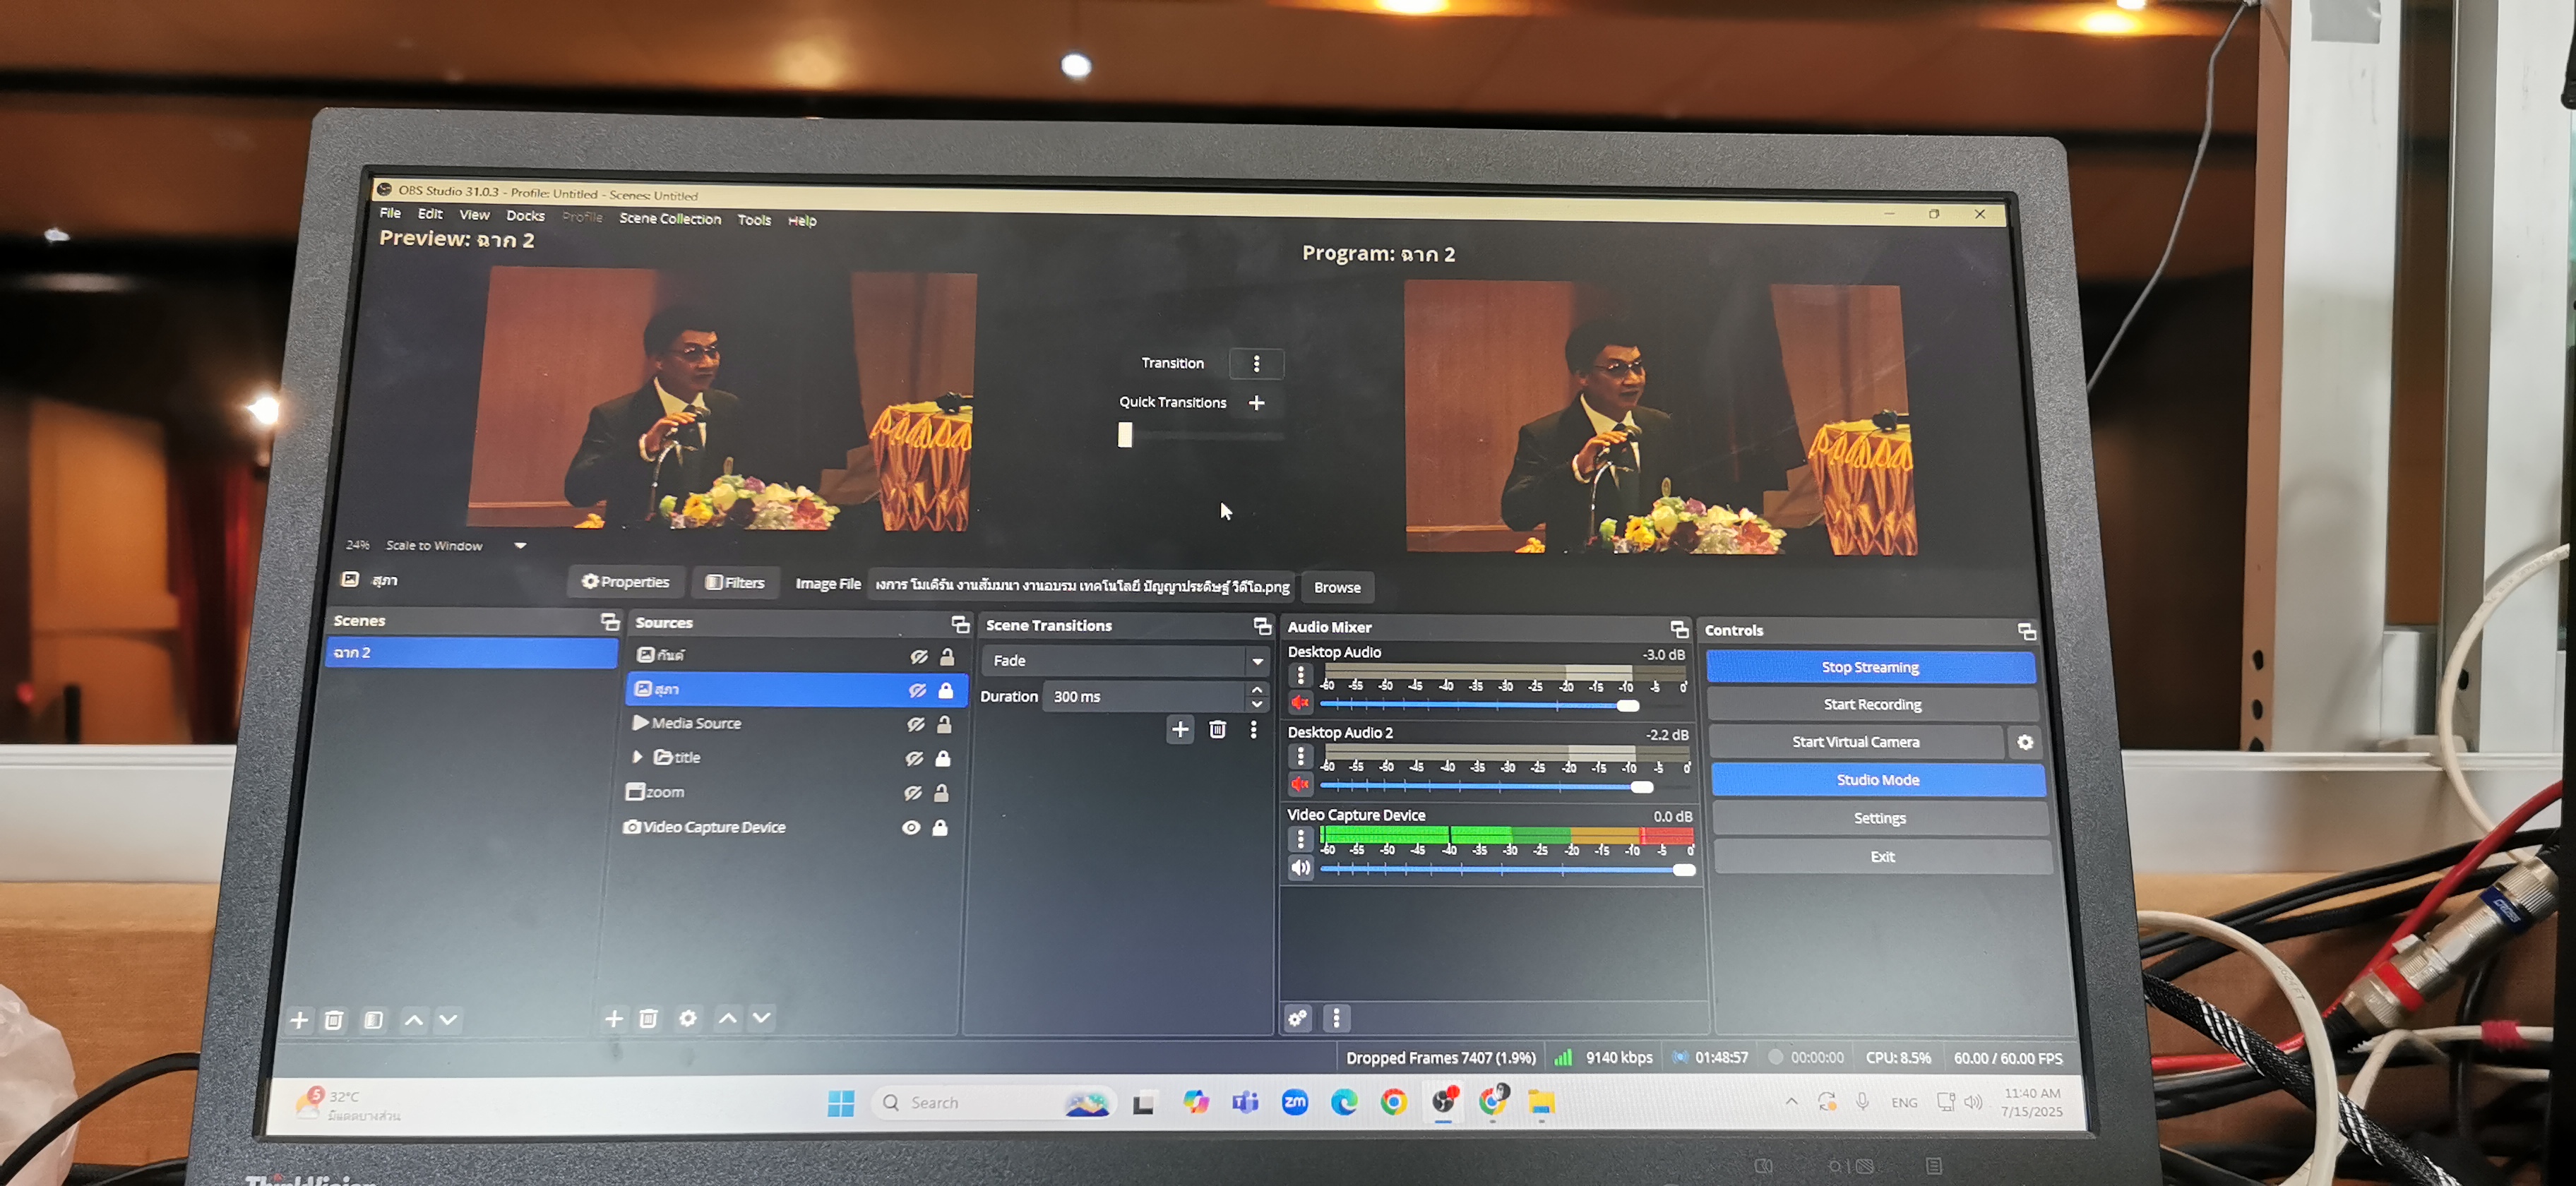Viewport: 2576px width, 1186px height.
Task: Open the Tools menu
Action: click(x=754, y=220)
